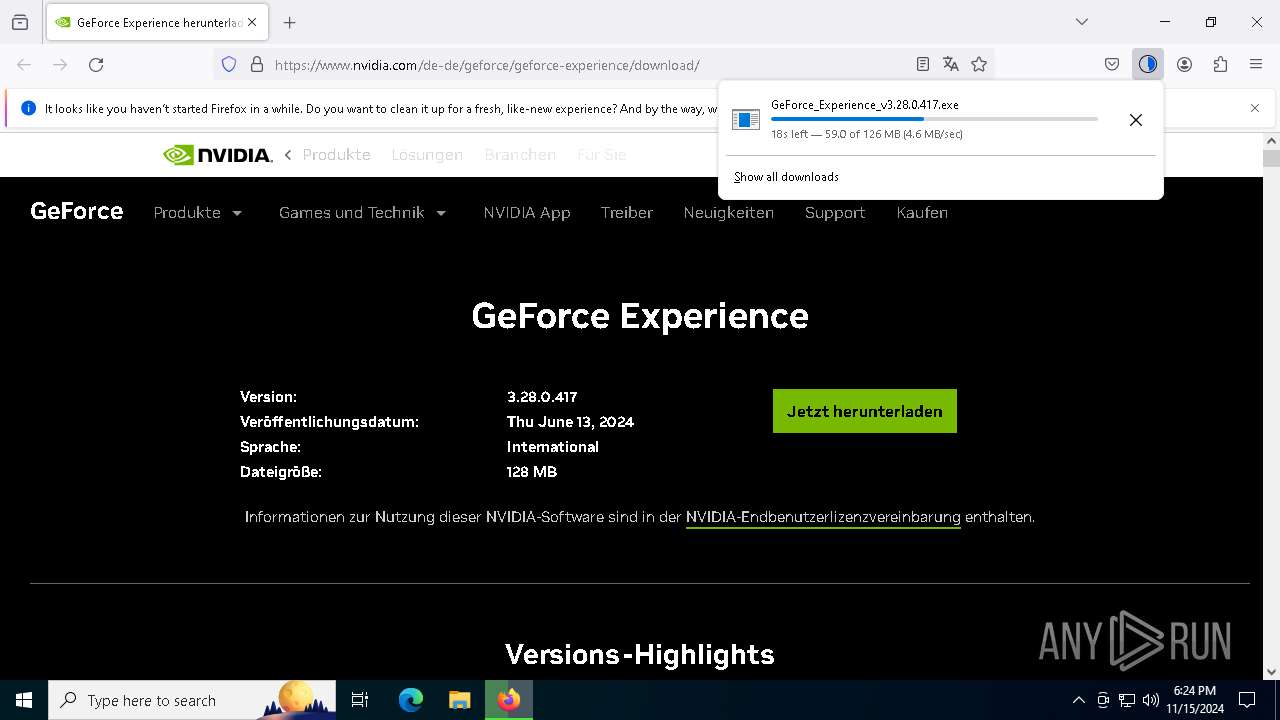Viewport: 1280px width, 720px height.
Task: Click Firefox taskbar icon
Action: (509, 700)
